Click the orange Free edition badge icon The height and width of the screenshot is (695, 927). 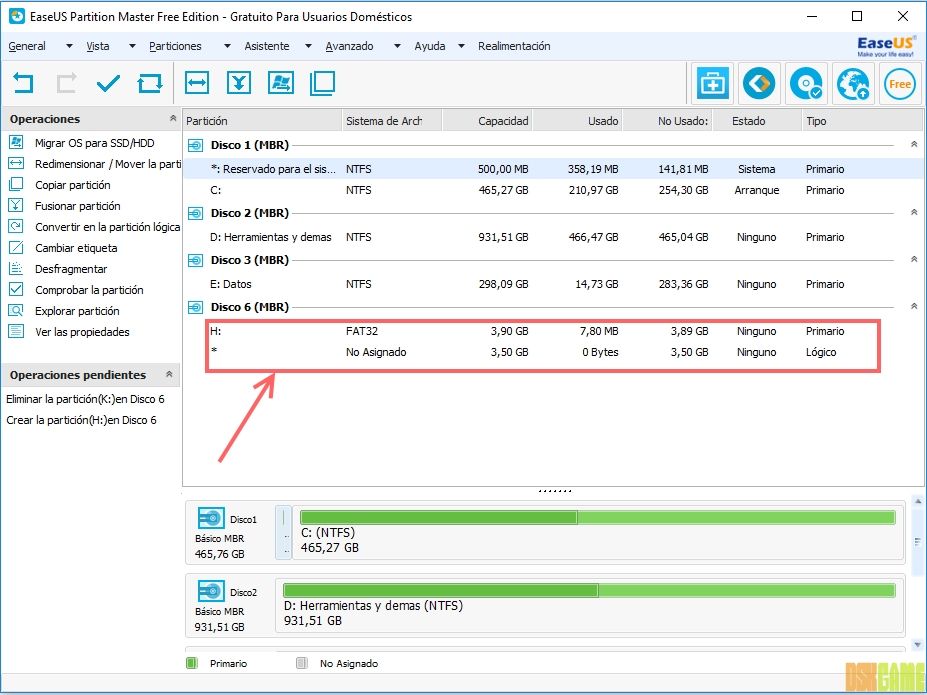[x=899, y=84]
